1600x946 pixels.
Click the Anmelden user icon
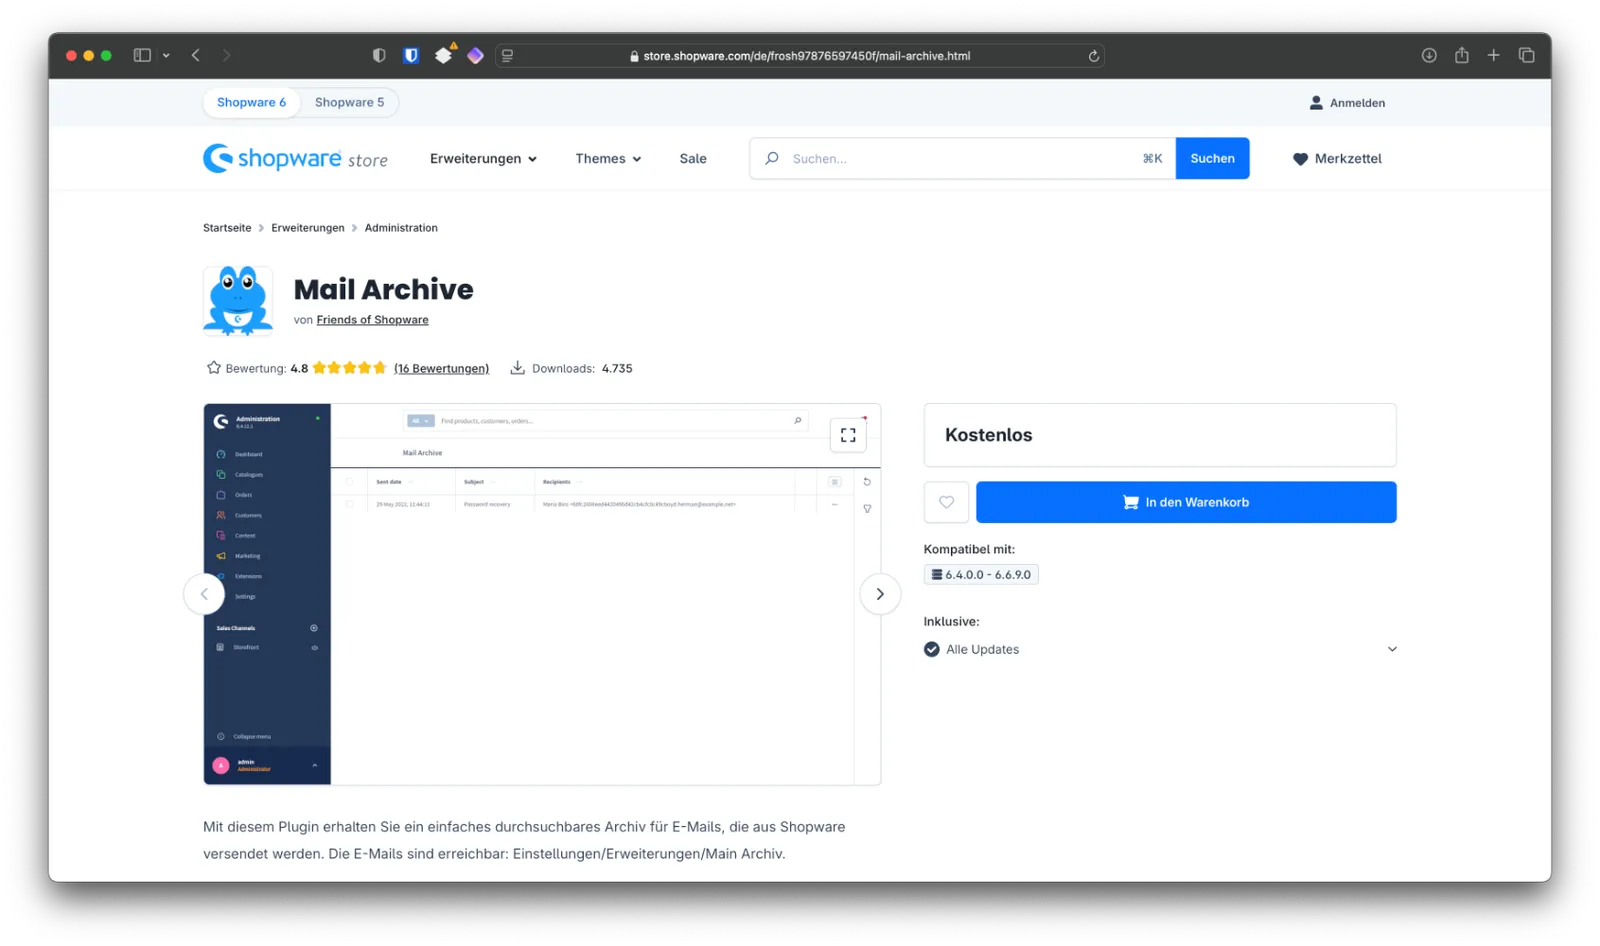coord(1315,102)
